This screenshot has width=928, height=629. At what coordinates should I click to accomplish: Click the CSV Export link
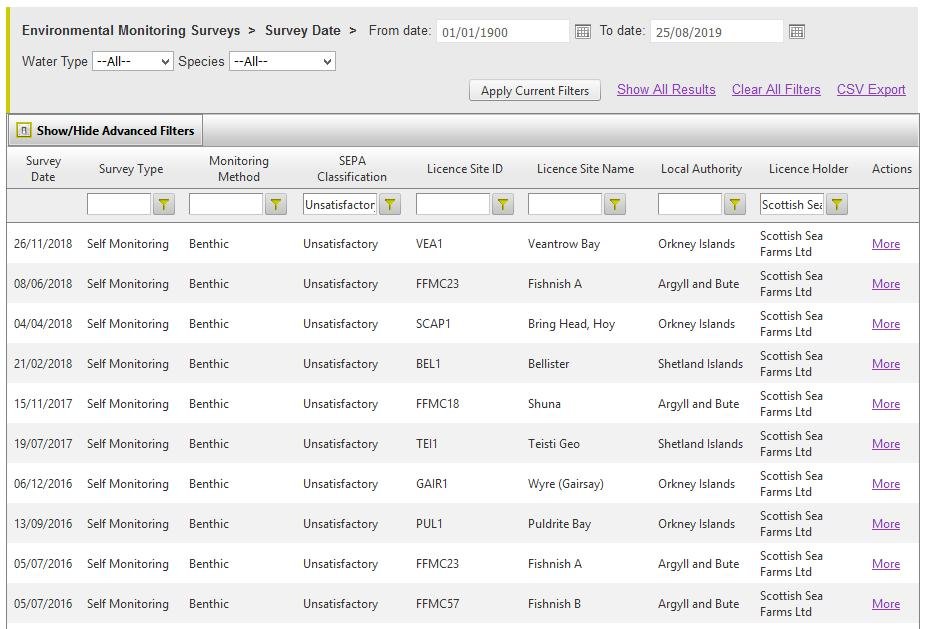[x=871, y=90]
